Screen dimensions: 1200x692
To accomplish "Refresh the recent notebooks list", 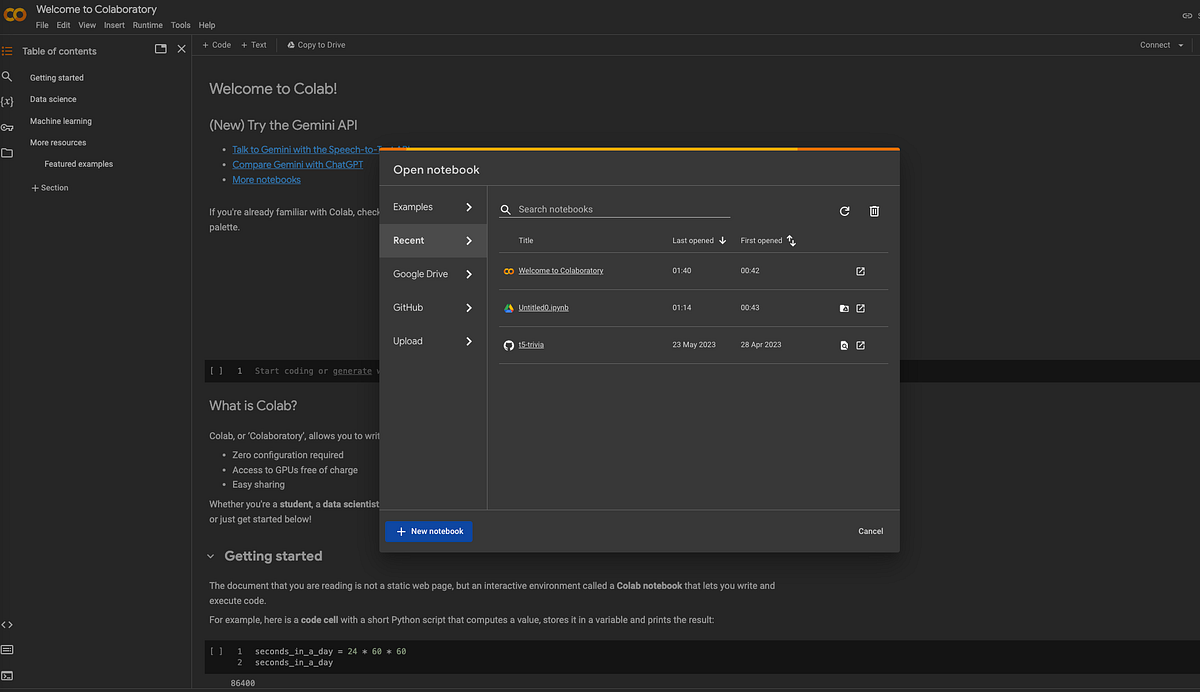I will pos(844,211).
